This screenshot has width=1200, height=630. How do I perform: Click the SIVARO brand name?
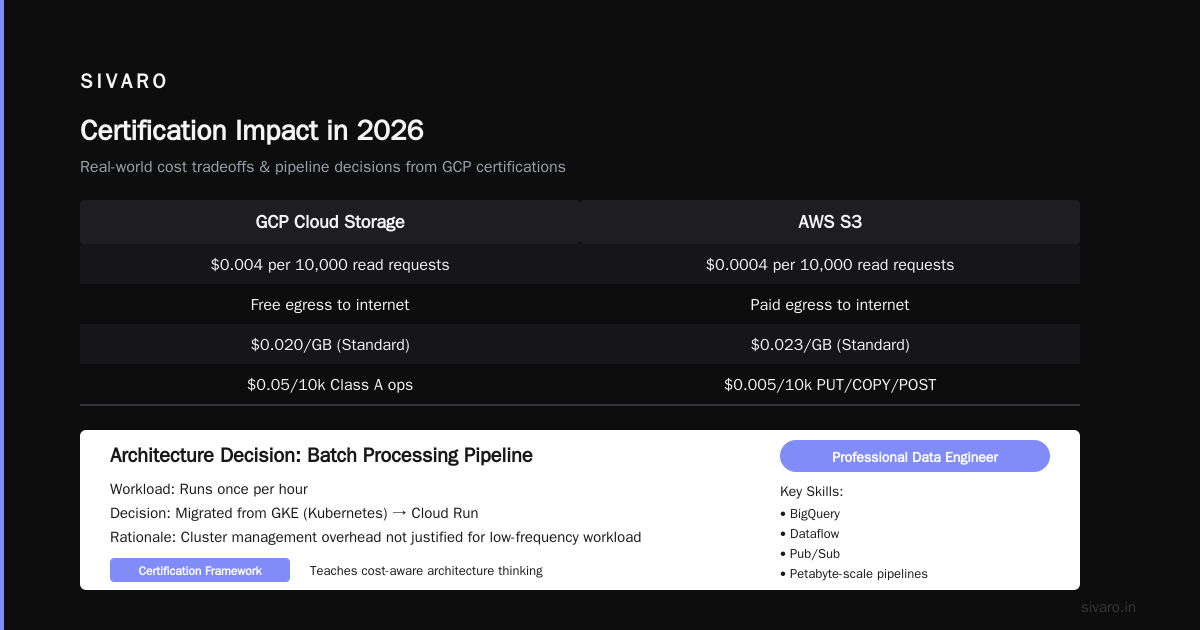coord(124,82)
